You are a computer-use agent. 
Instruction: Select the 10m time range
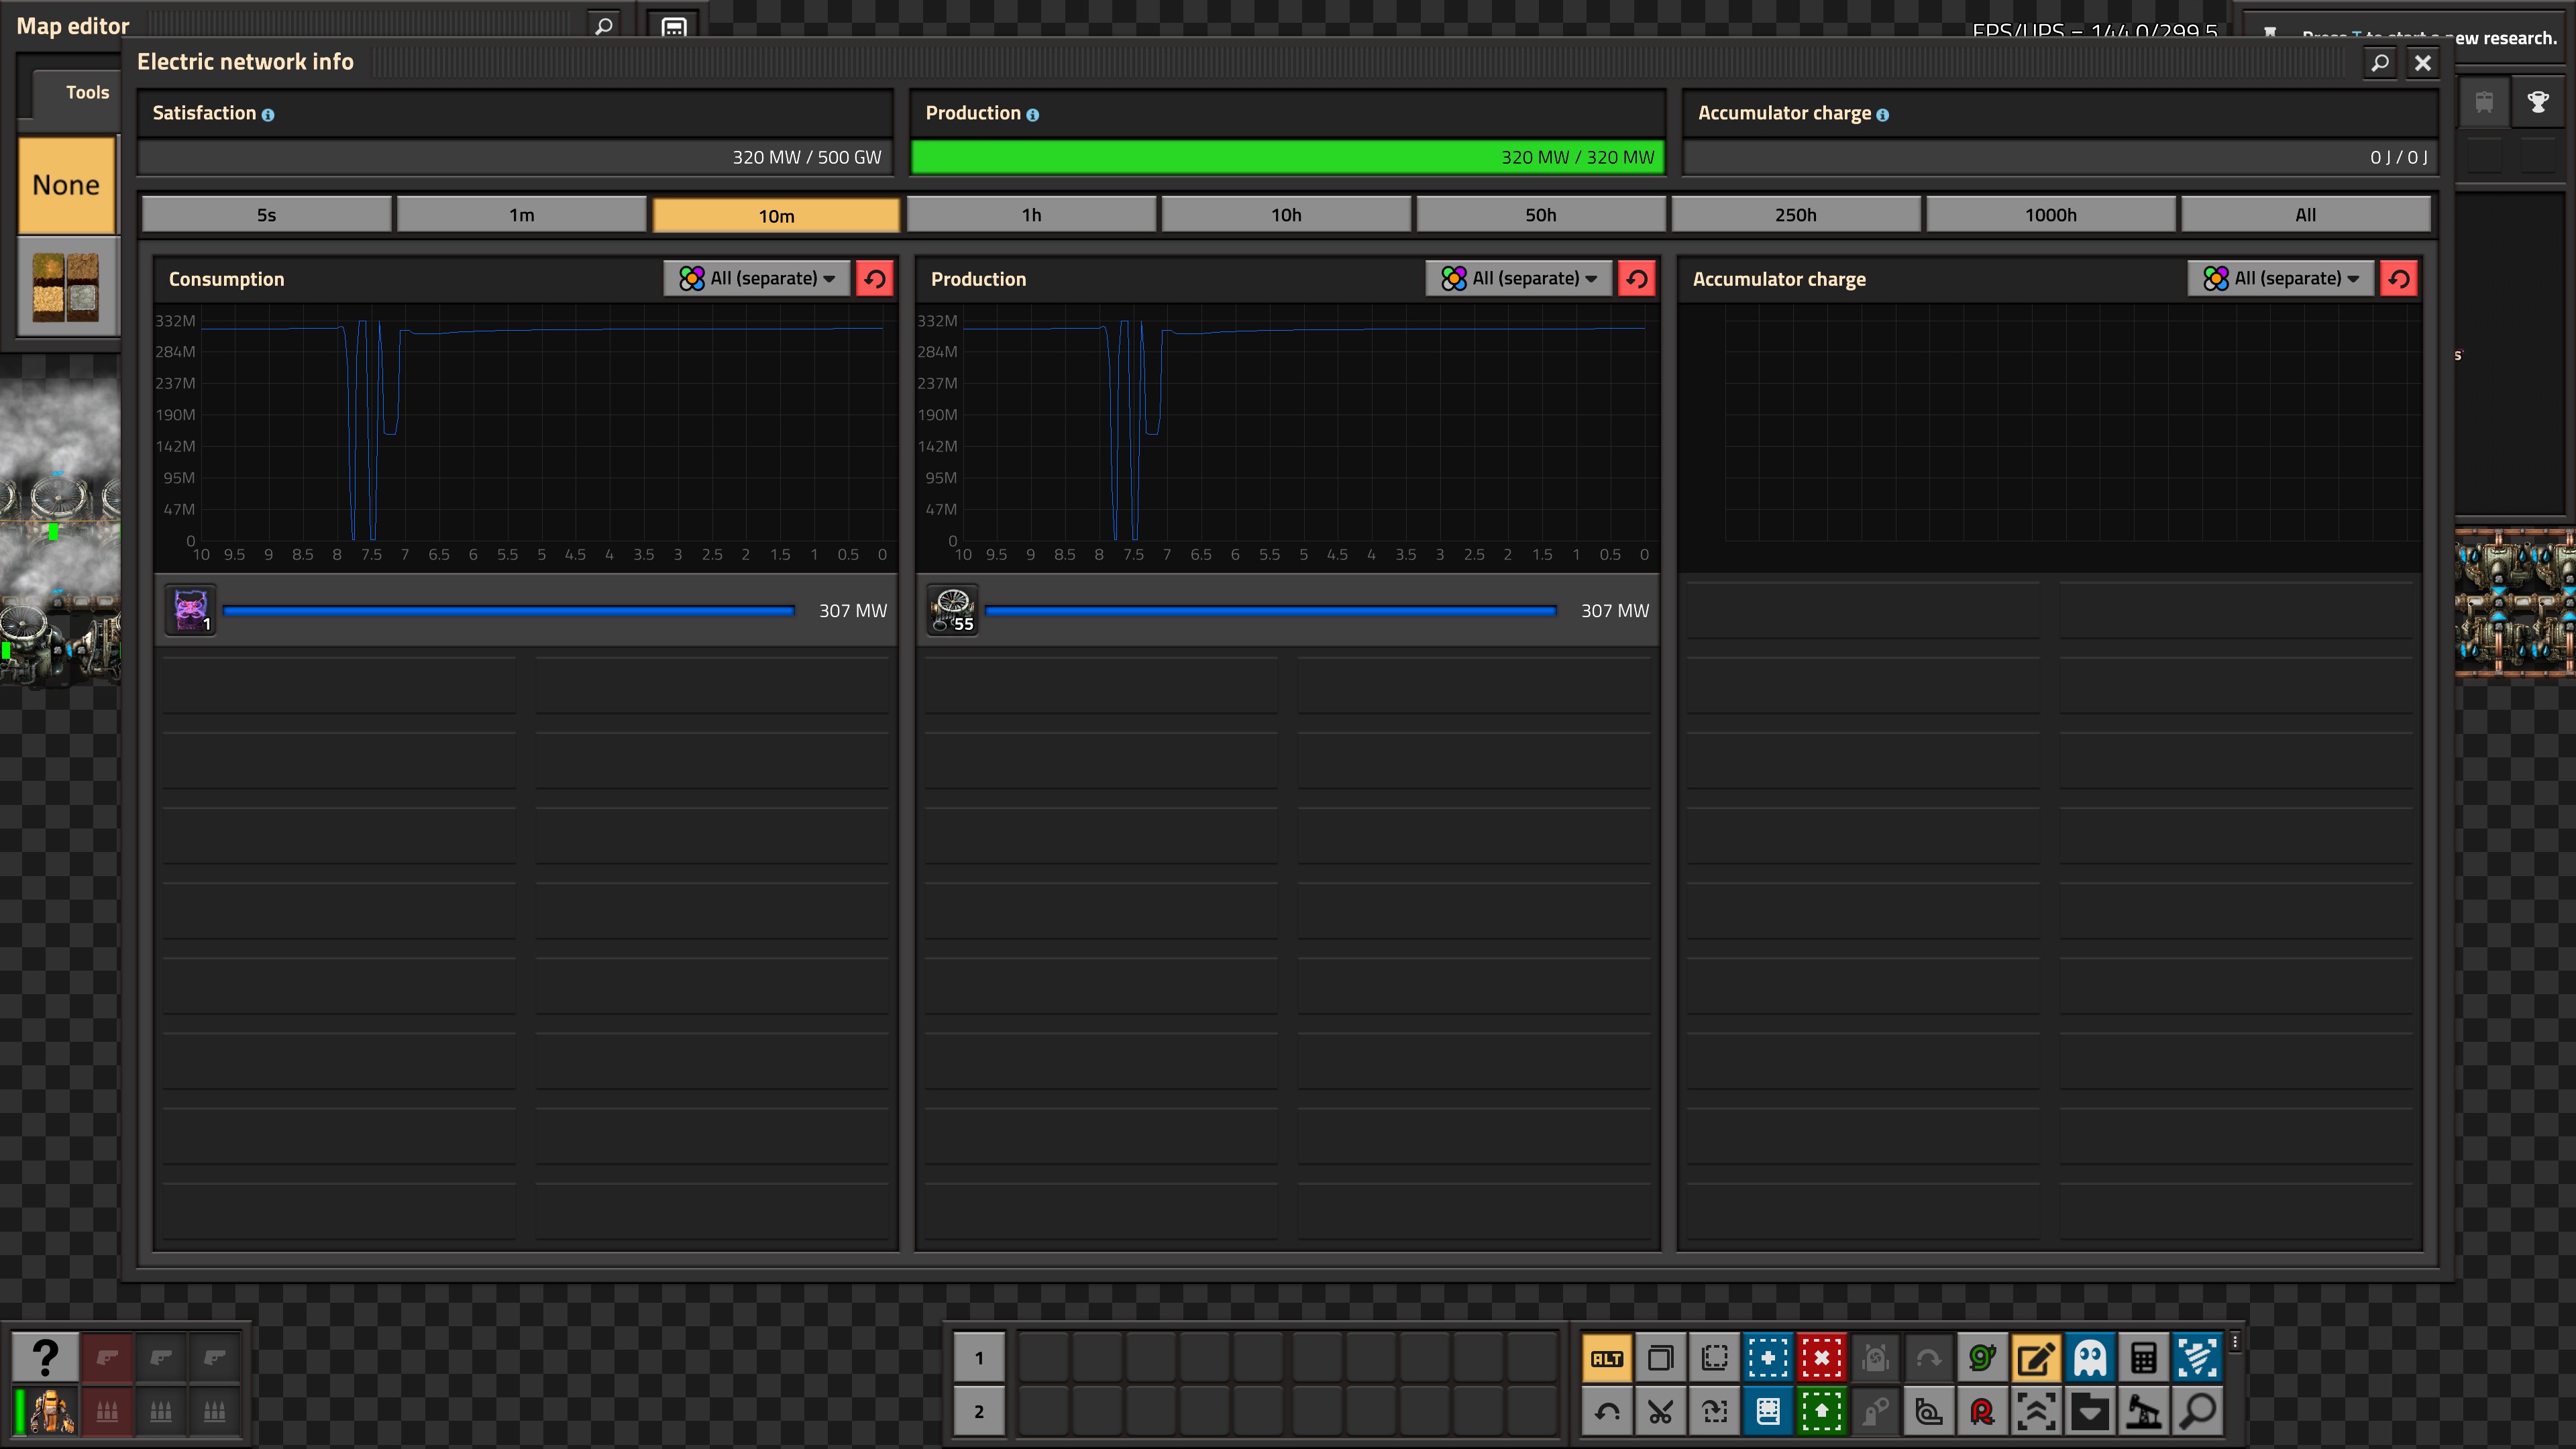coord(776,215)
